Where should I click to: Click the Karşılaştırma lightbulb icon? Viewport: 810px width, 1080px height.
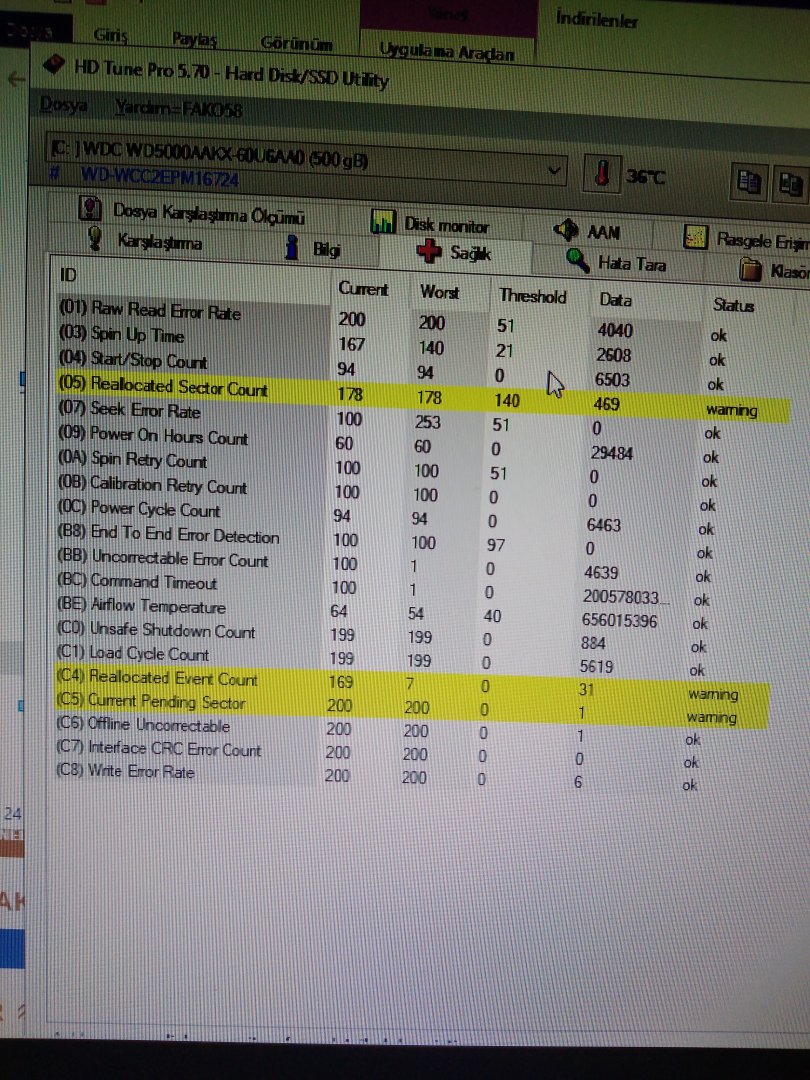coord(96,239)
